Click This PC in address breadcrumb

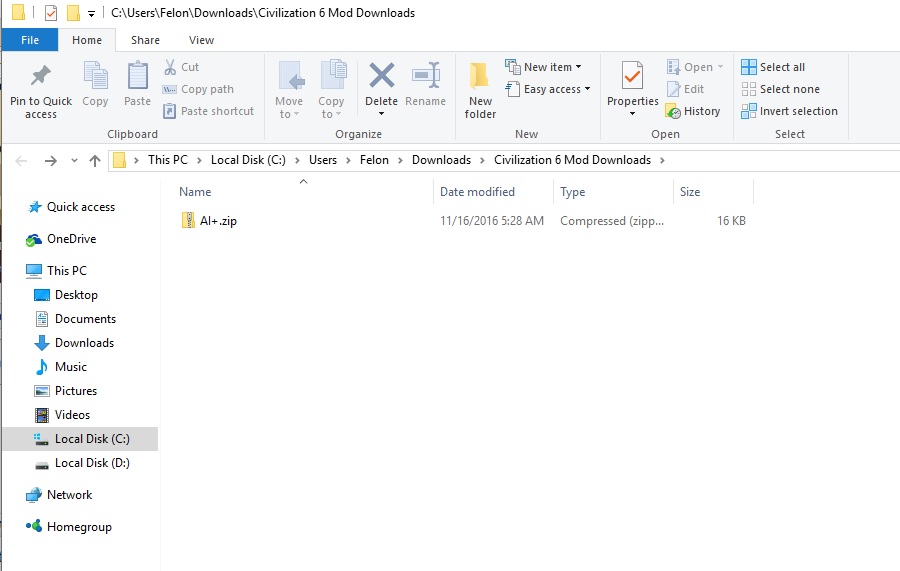(x=168, y=160)
